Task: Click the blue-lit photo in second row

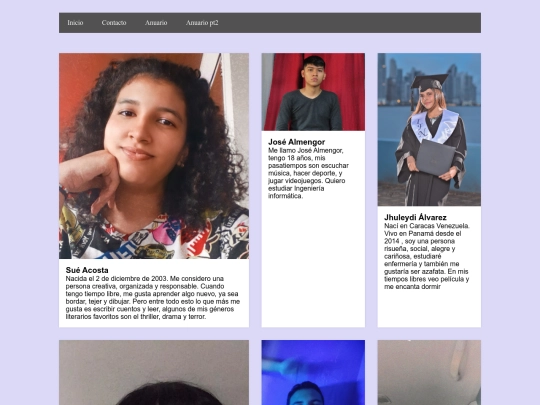Action: tap(313, 373)
